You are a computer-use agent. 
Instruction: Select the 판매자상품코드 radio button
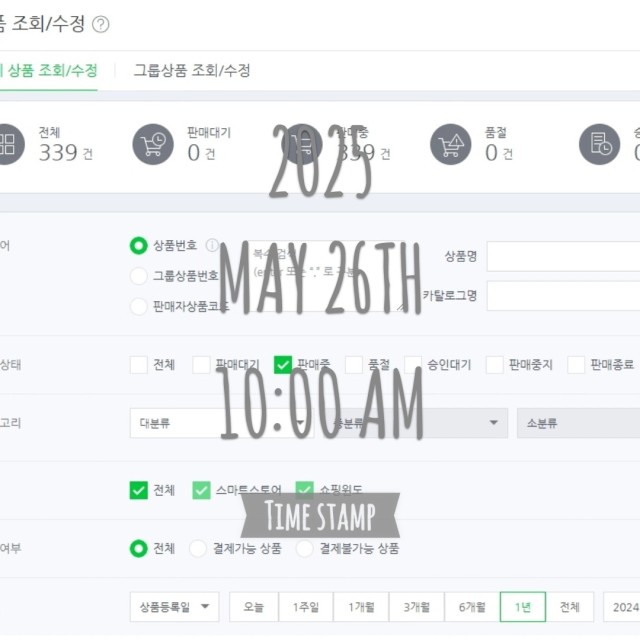tap(138, 306)
